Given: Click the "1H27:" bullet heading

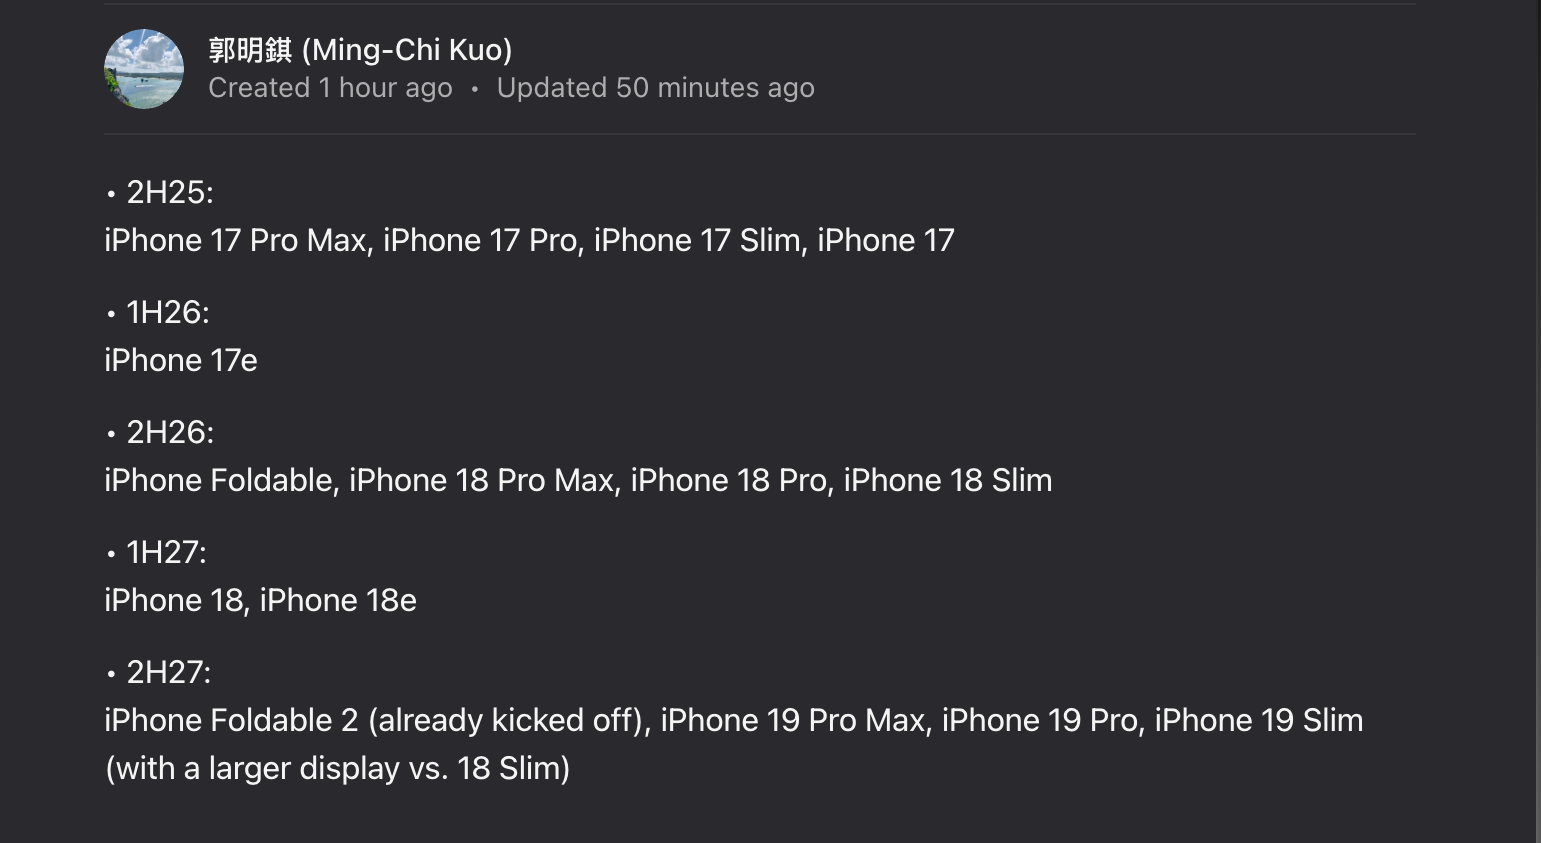Looking at the screenshot, I should coord(166,552).
